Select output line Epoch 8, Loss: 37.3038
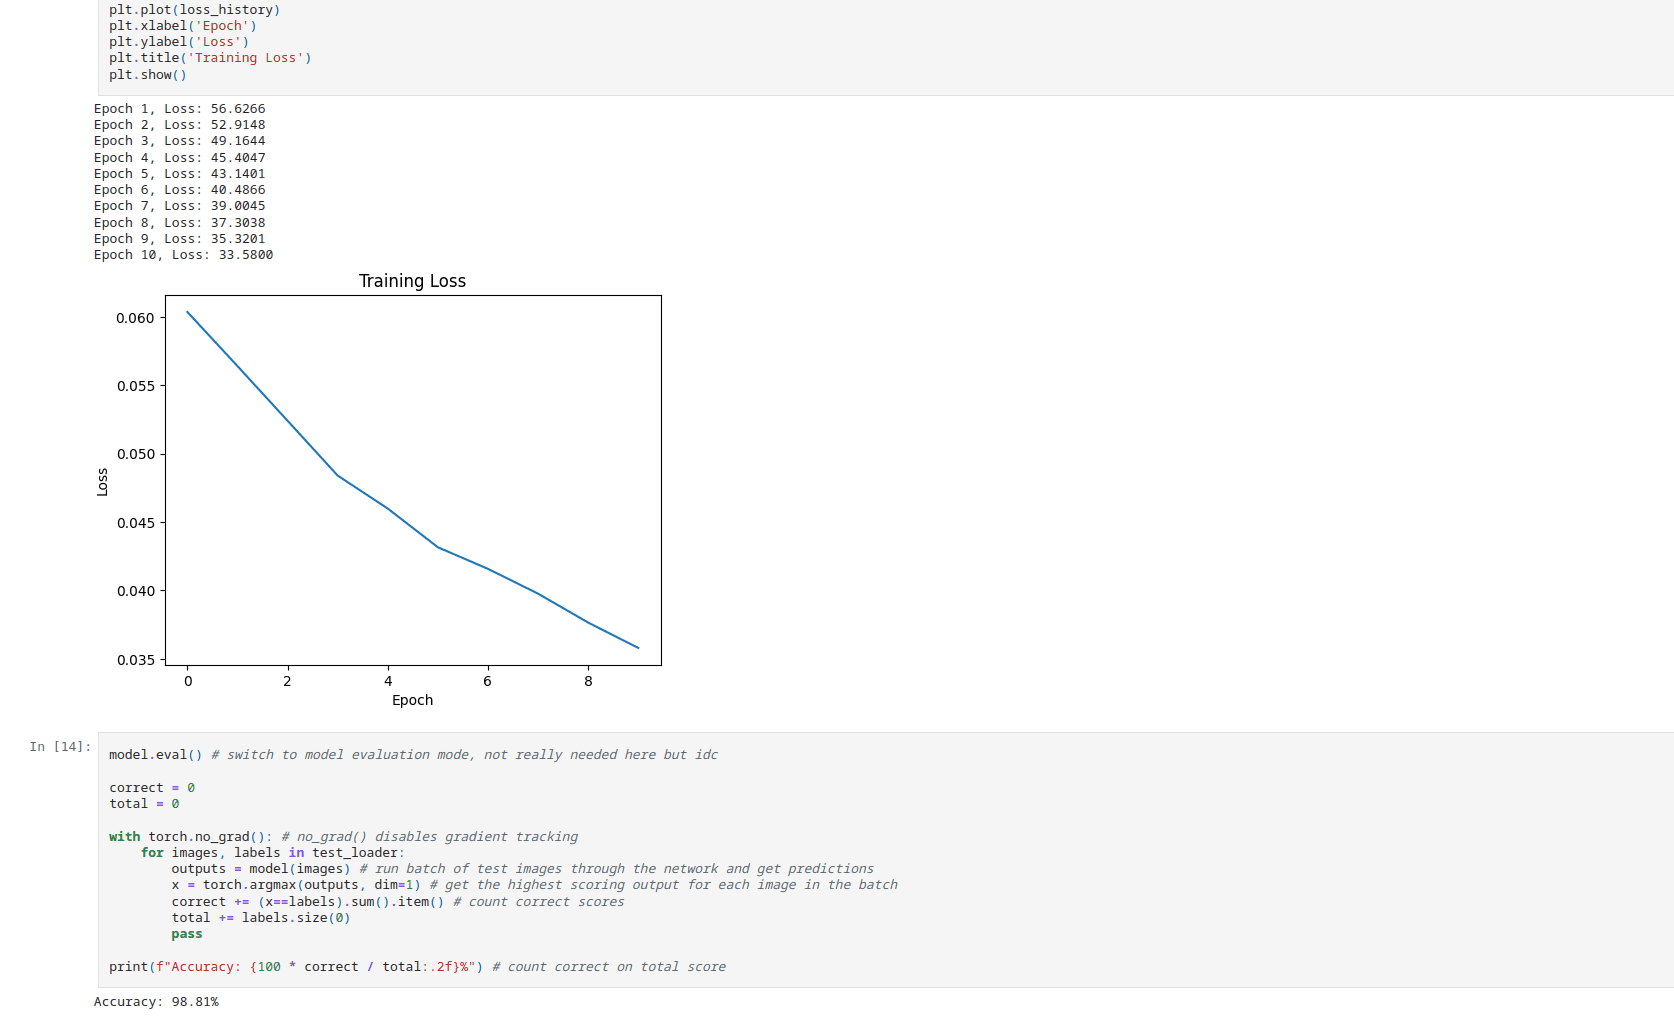This screenshot has width=1674, height=1025. coord(180,223)
